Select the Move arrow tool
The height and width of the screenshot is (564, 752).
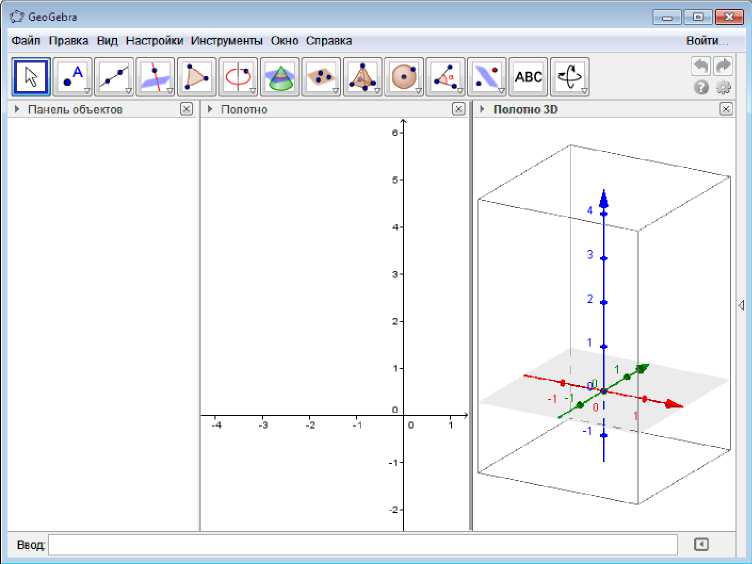31,77
